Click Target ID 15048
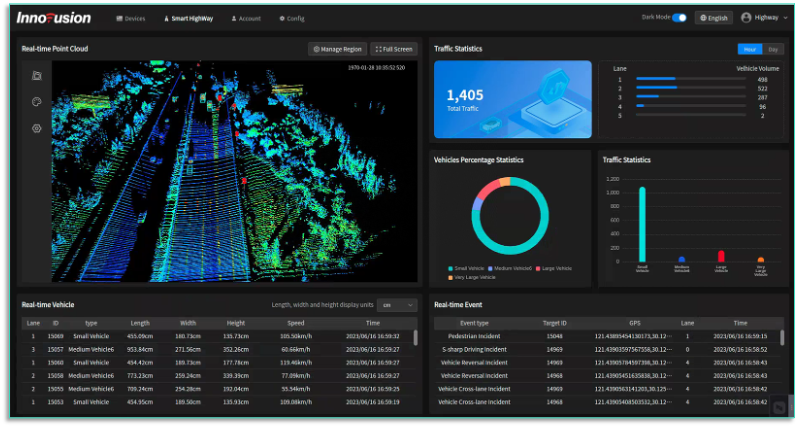Screen dimensions: 798x428 (554, 336)
